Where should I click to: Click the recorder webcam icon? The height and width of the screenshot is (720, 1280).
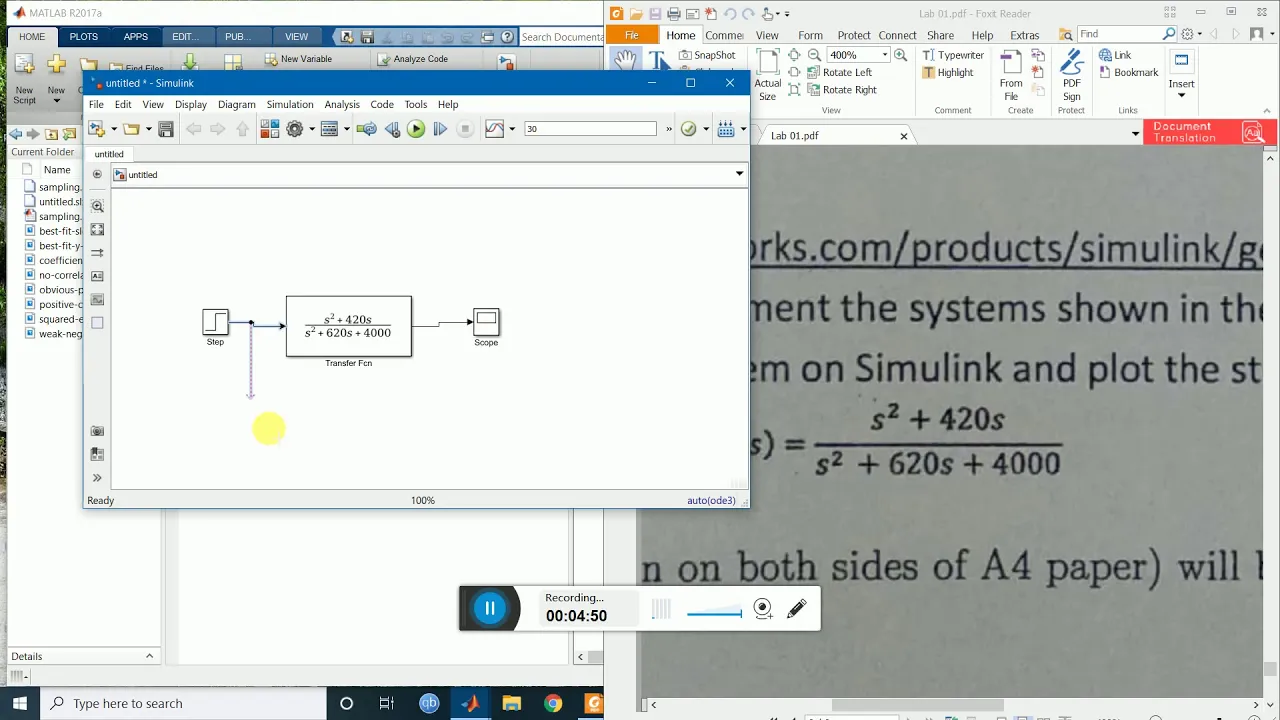point(763,609)
